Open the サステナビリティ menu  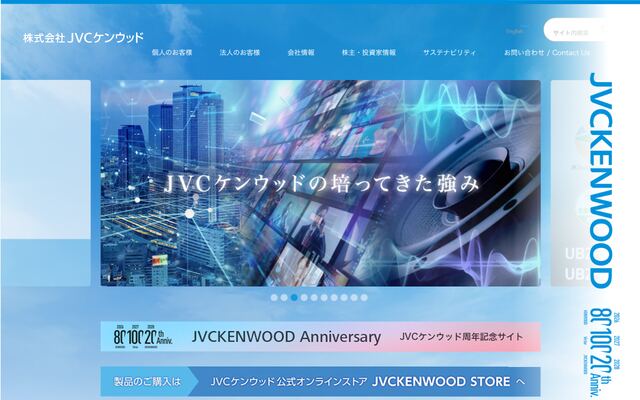tap(449, 52)
